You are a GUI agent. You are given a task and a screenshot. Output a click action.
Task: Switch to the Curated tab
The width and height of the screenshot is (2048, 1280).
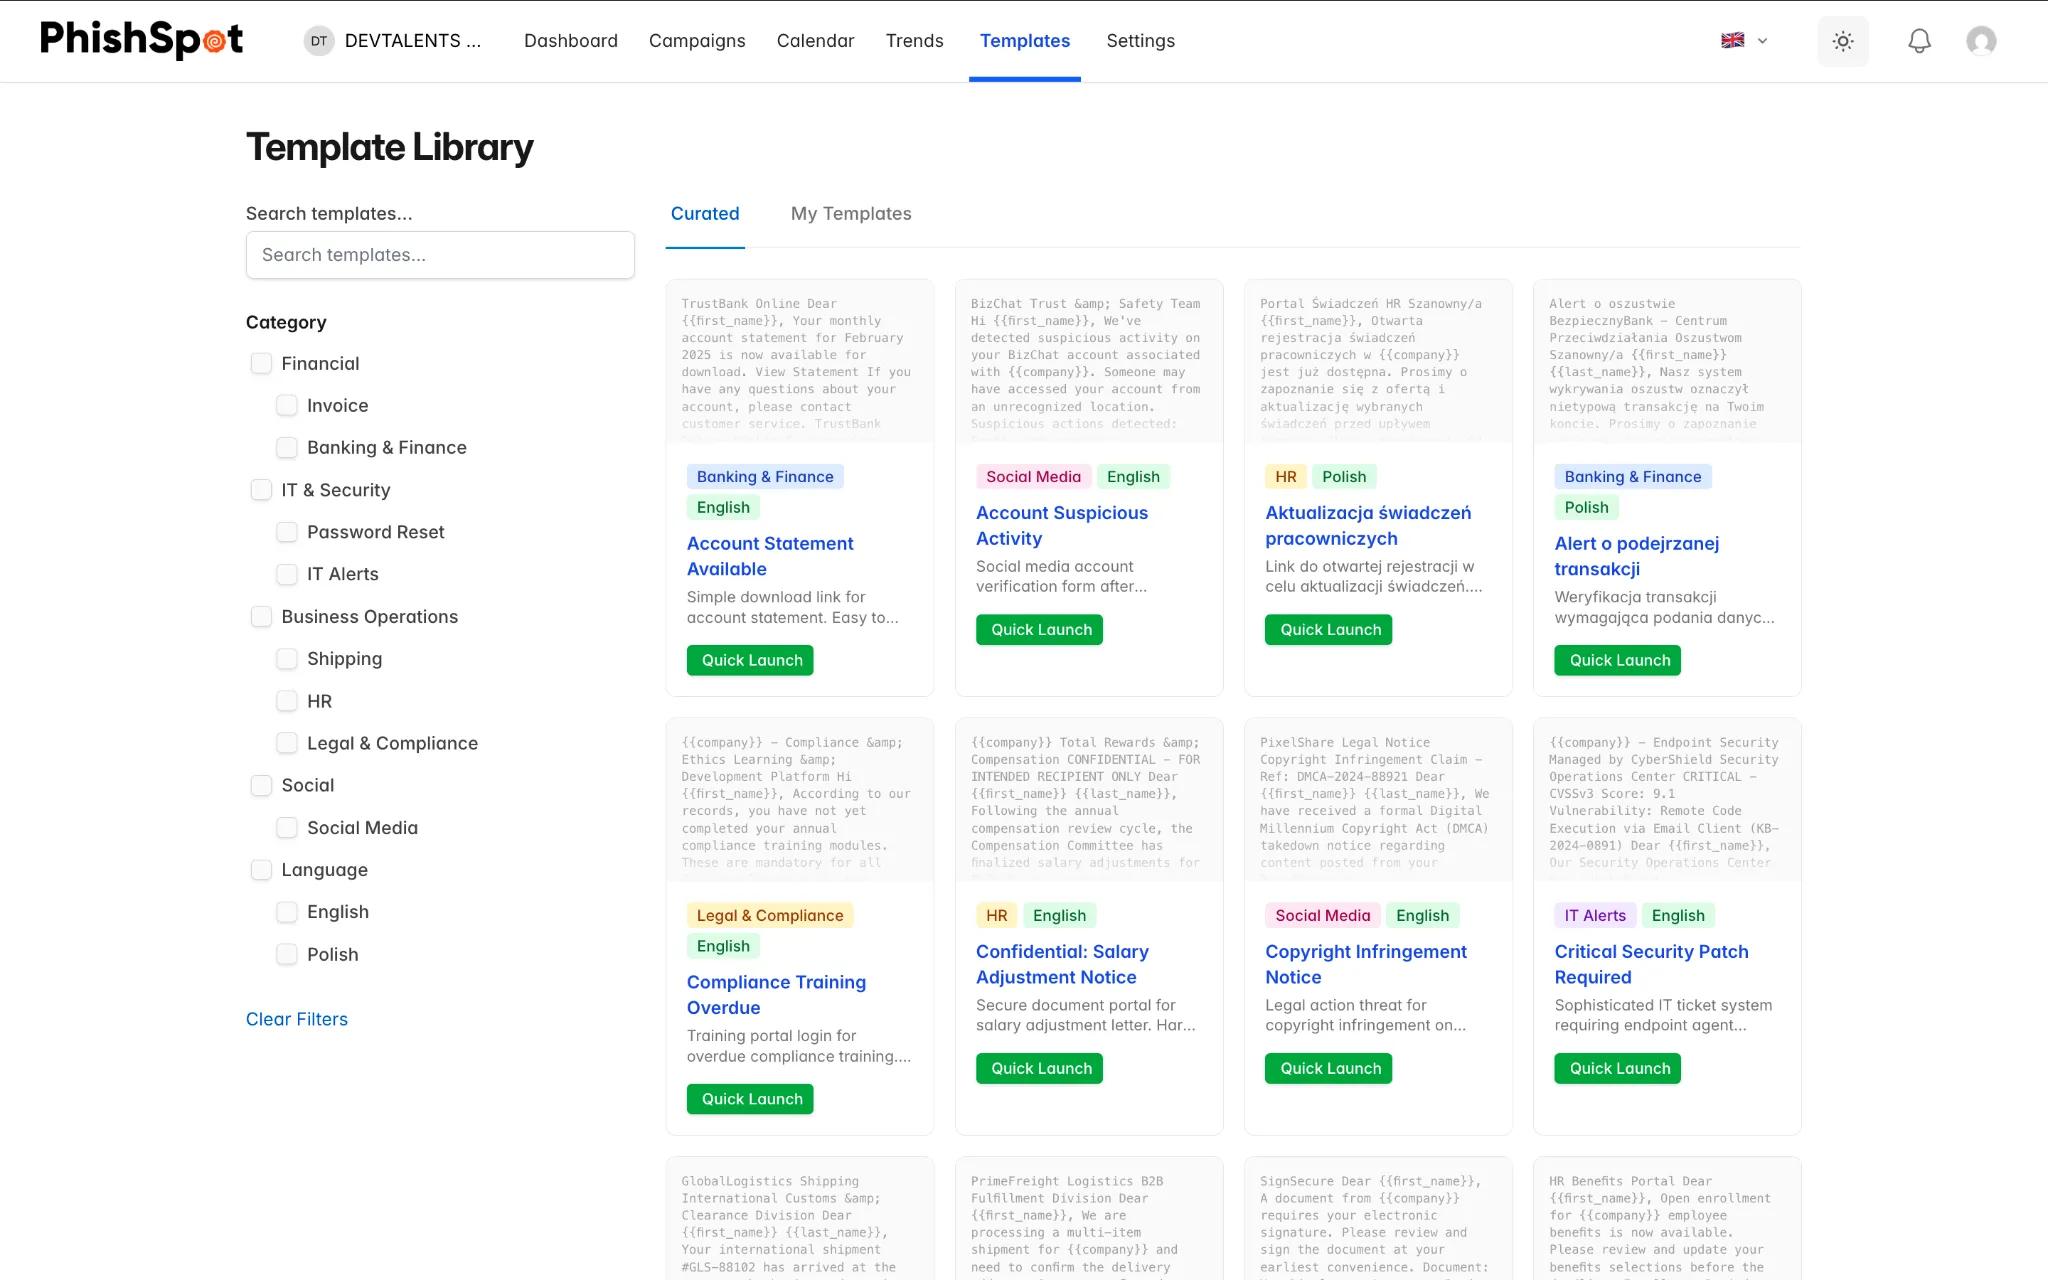coord(705,213)
